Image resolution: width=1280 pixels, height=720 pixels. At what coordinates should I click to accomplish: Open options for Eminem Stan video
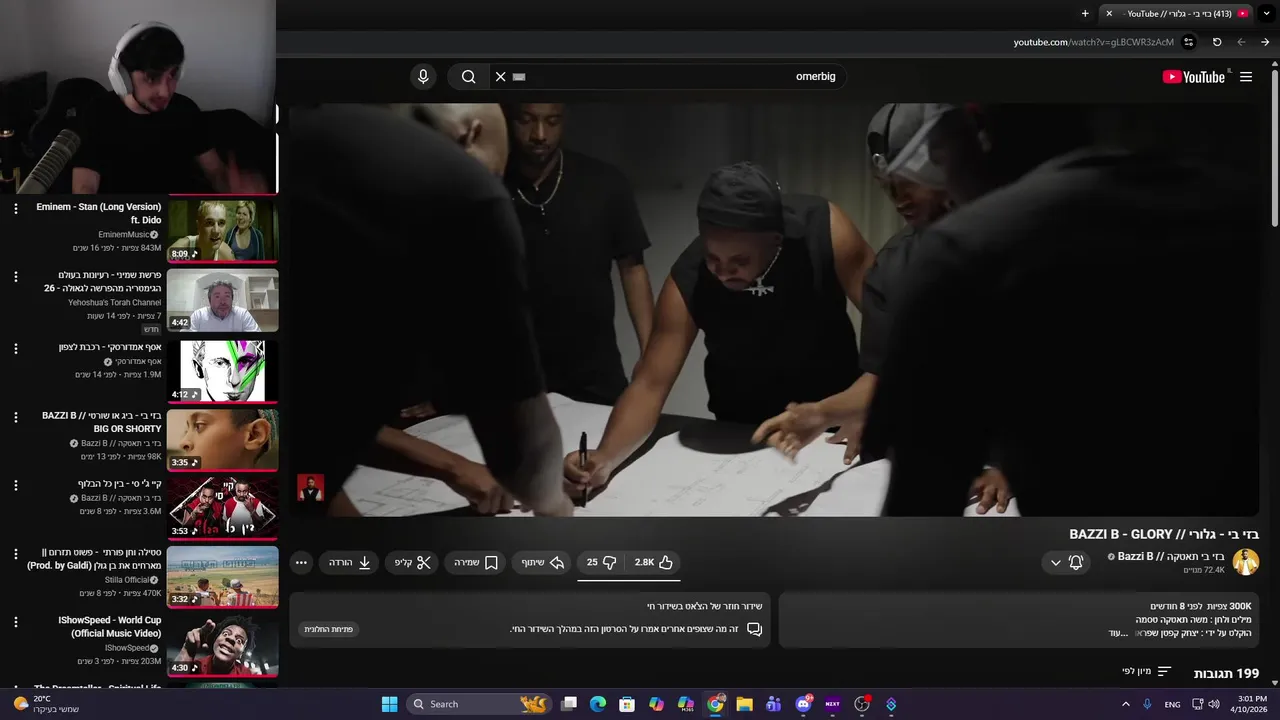15,208
